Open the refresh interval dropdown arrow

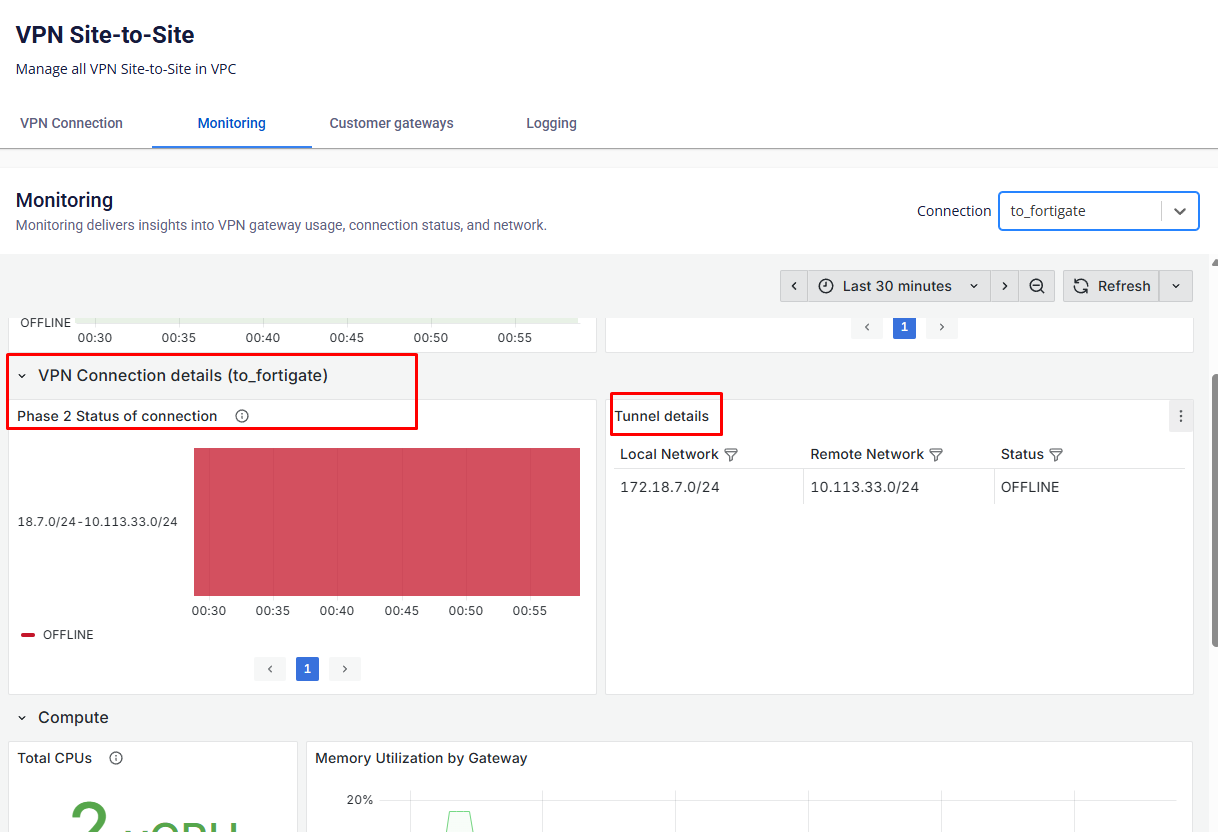coord(1176,286)
